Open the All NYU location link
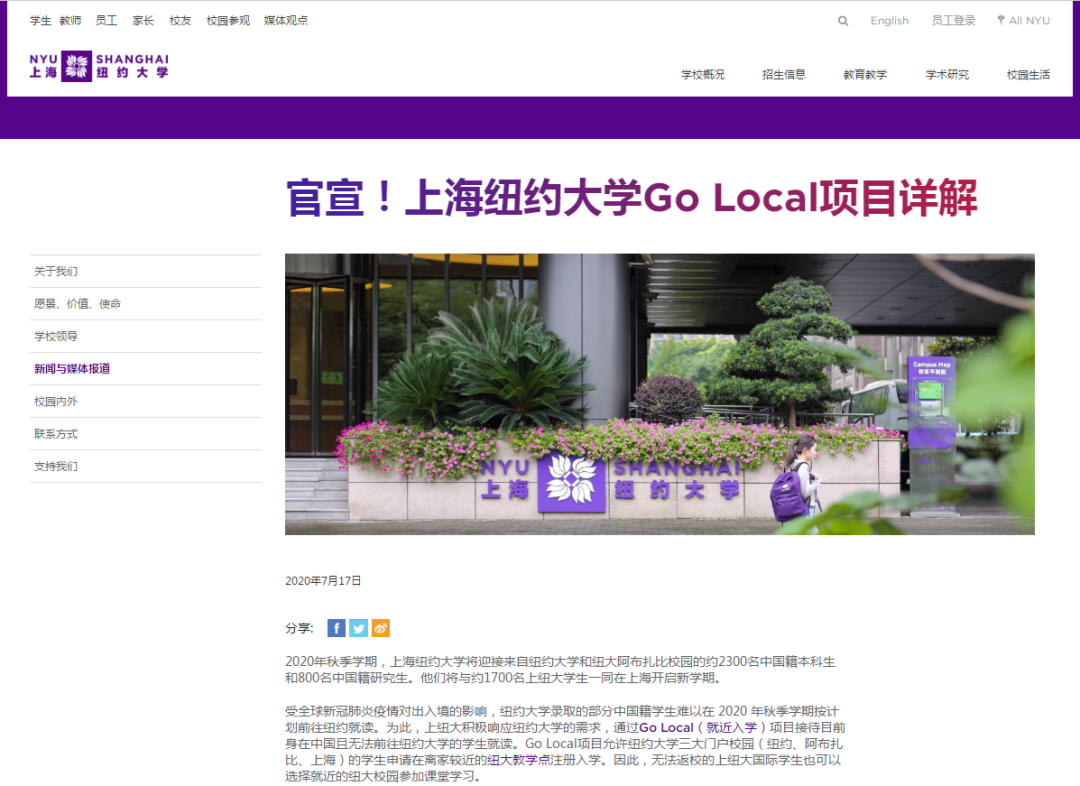Screen dimensions: 1080x786 (x=1023, y=21)
